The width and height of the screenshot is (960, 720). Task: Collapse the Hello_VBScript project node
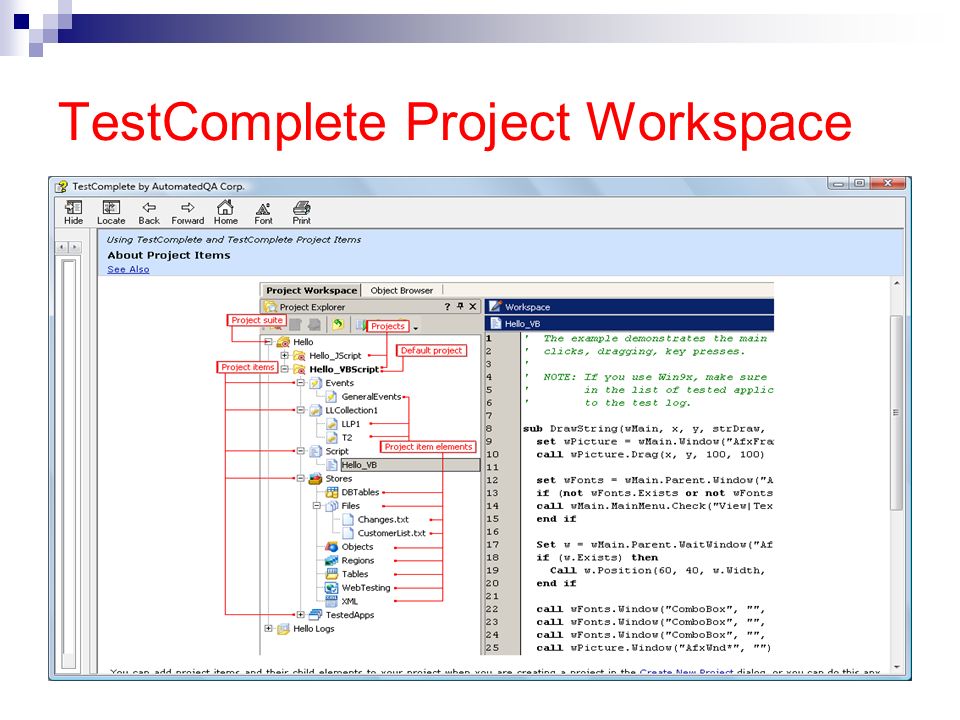coord(284,369)
